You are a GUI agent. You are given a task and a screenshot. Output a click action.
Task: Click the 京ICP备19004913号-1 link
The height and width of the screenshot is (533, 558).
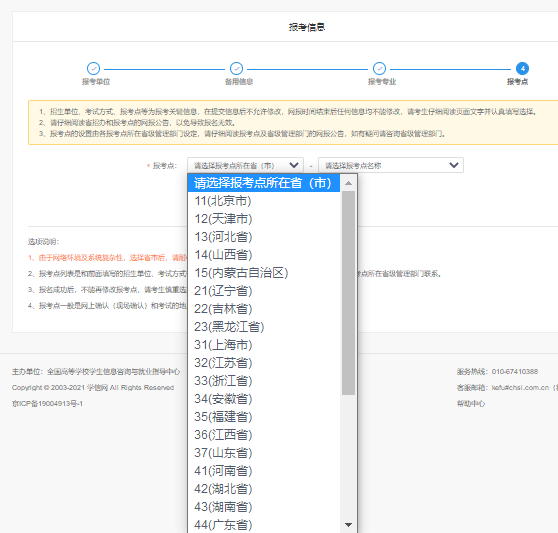[47, 403]
